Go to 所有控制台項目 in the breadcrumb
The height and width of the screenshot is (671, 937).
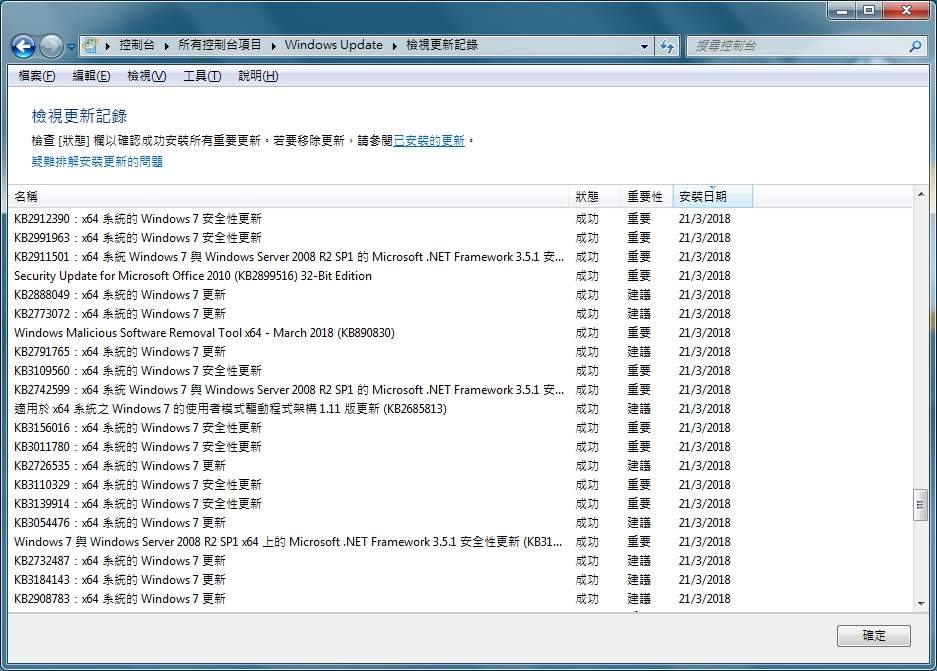[219, 45]
